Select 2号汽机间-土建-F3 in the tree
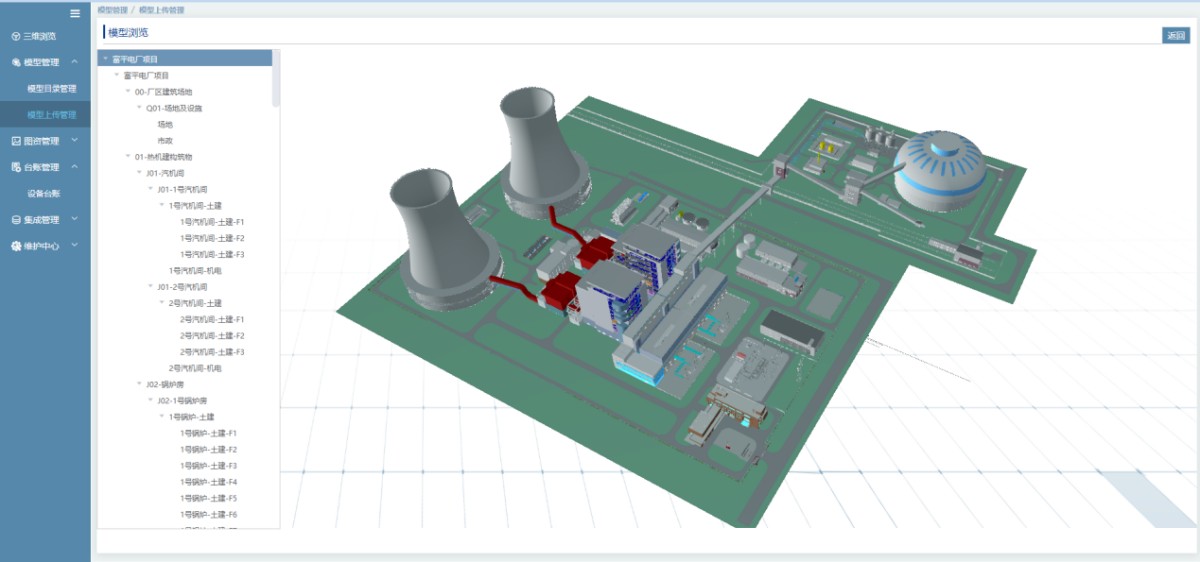The image size is (1200, 562). [213, 352]
